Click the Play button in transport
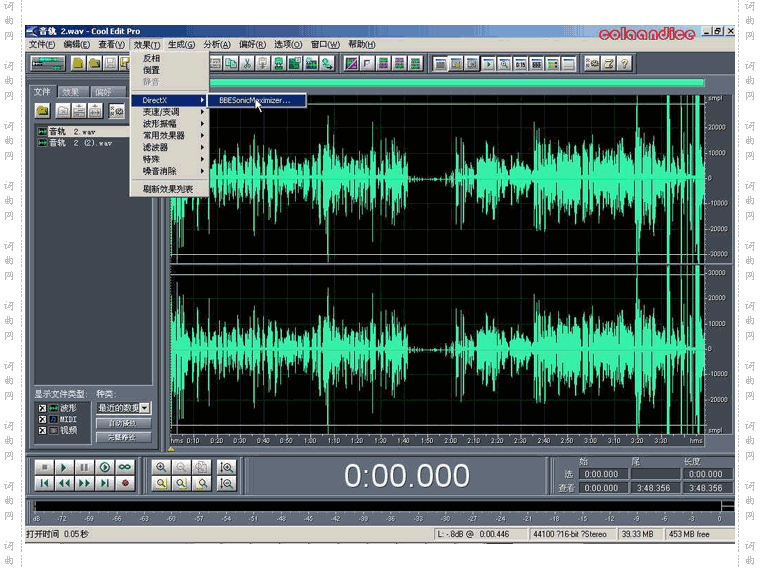Viewport: 760px width, 569px height. [64, 467]
